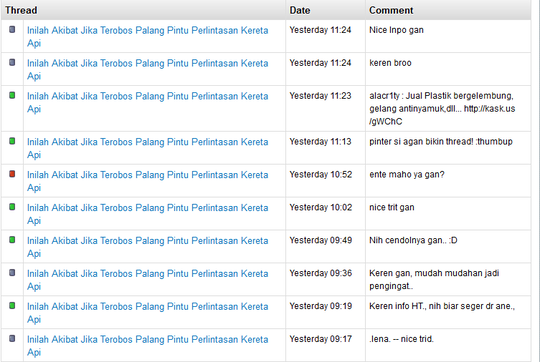Click the green icon beside 'nice trit gan'
The width and height of the screenshot is (540, 362).
pyautogui.click(x=12, y=207)
